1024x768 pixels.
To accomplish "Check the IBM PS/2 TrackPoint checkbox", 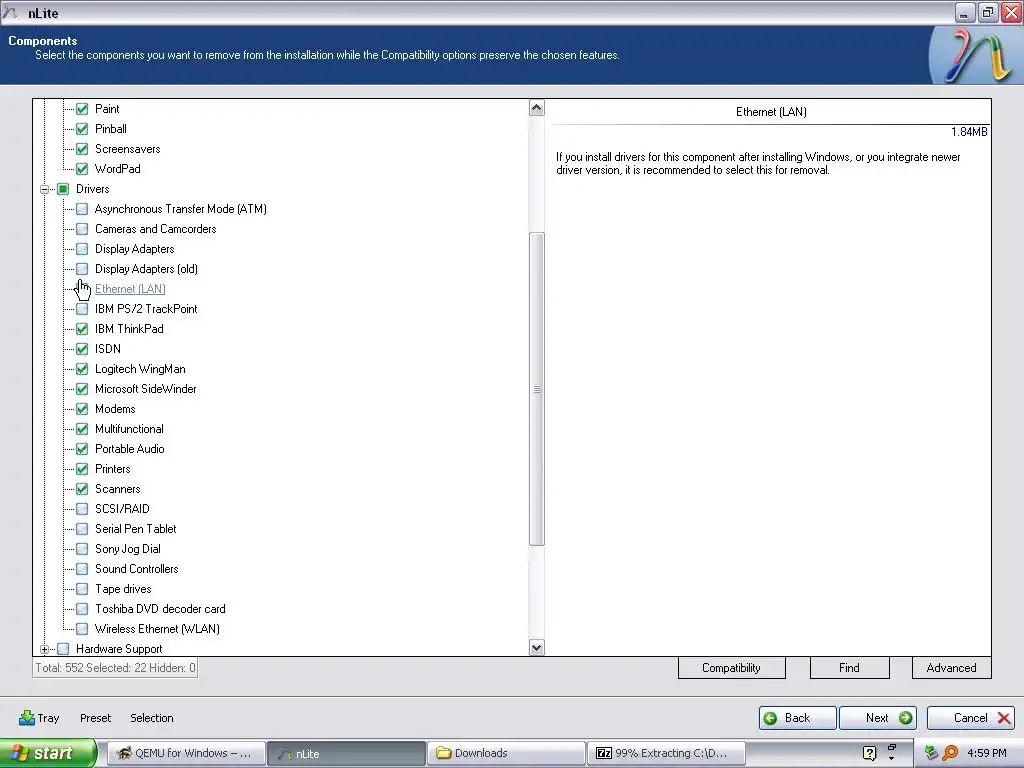I will click(x=82, y=309).
